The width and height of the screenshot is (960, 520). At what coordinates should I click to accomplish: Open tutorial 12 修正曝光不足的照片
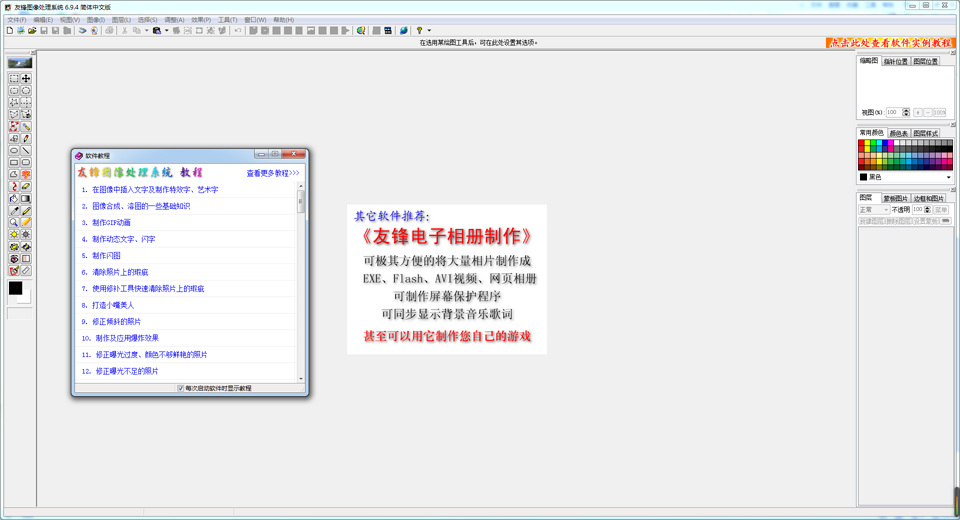(119, 371)
